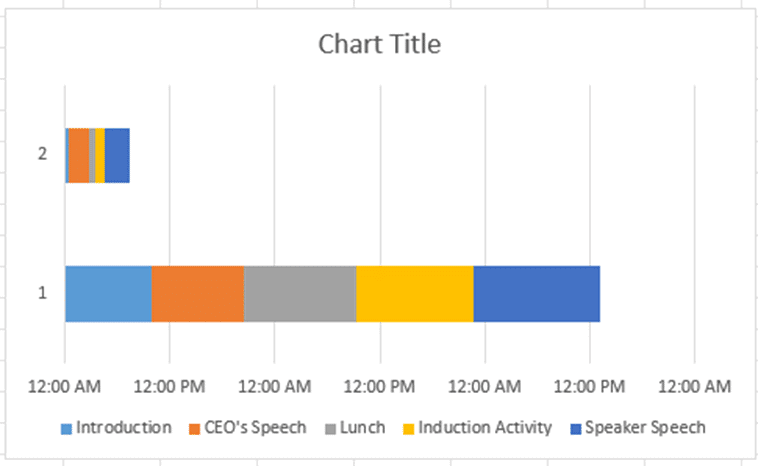Click blue Introduction legend color marker
The width and height of the screenshot is (758, 466).
point(65,429)
